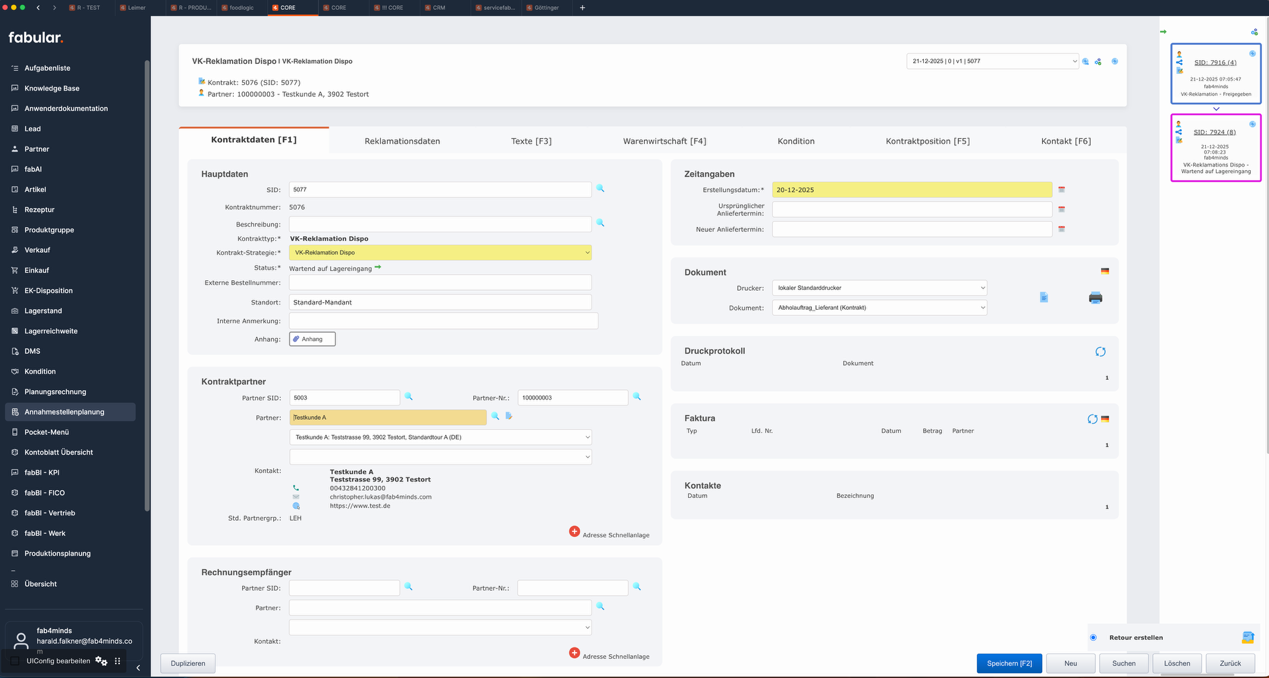This screenshot has width=1269, height=678.
Task: Open the contract version dropdown at top
Action: [x=992, y=61]
